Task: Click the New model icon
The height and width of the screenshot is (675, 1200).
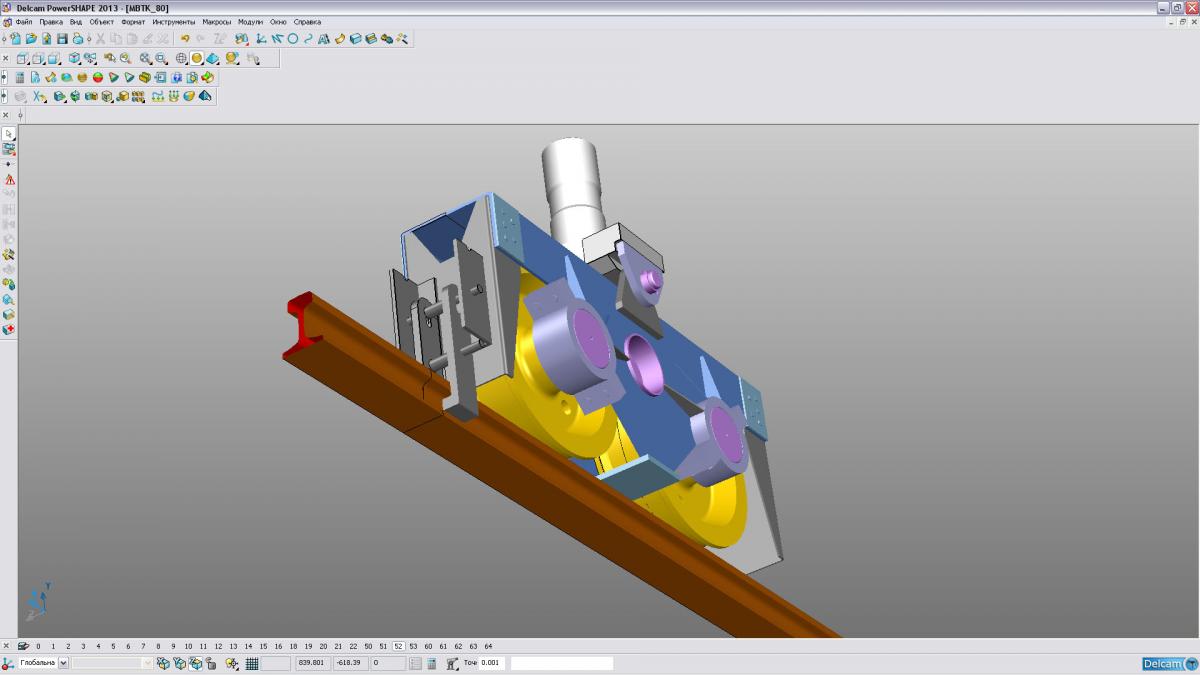Action: tap(15, 38)
